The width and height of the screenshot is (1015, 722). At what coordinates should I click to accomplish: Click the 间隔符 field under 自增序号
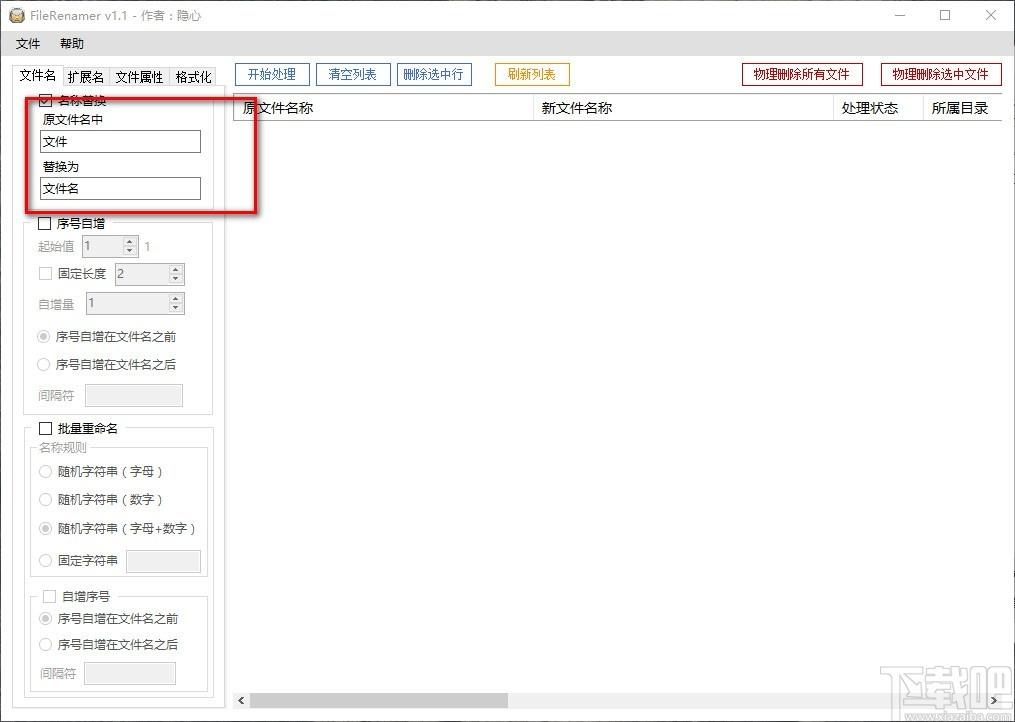[130, 673]
